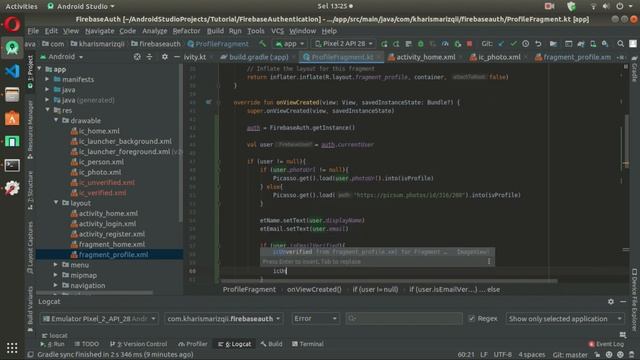Open the 9: Version Control tool window
Viewport: 640px width, 360px height.
tap(138, 344)
